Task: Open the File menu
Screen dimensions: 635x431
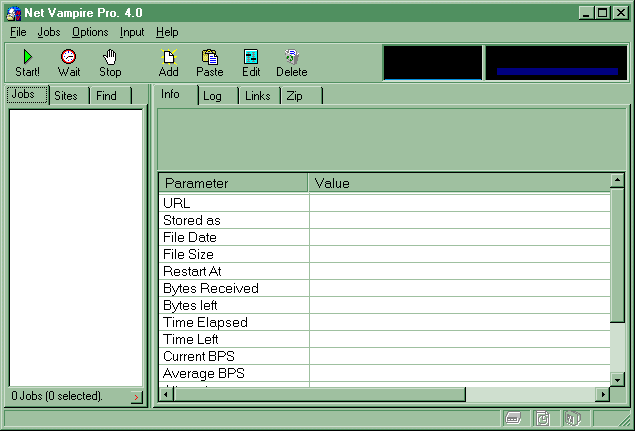Action: pyautogui.click(x=18, y=32)
